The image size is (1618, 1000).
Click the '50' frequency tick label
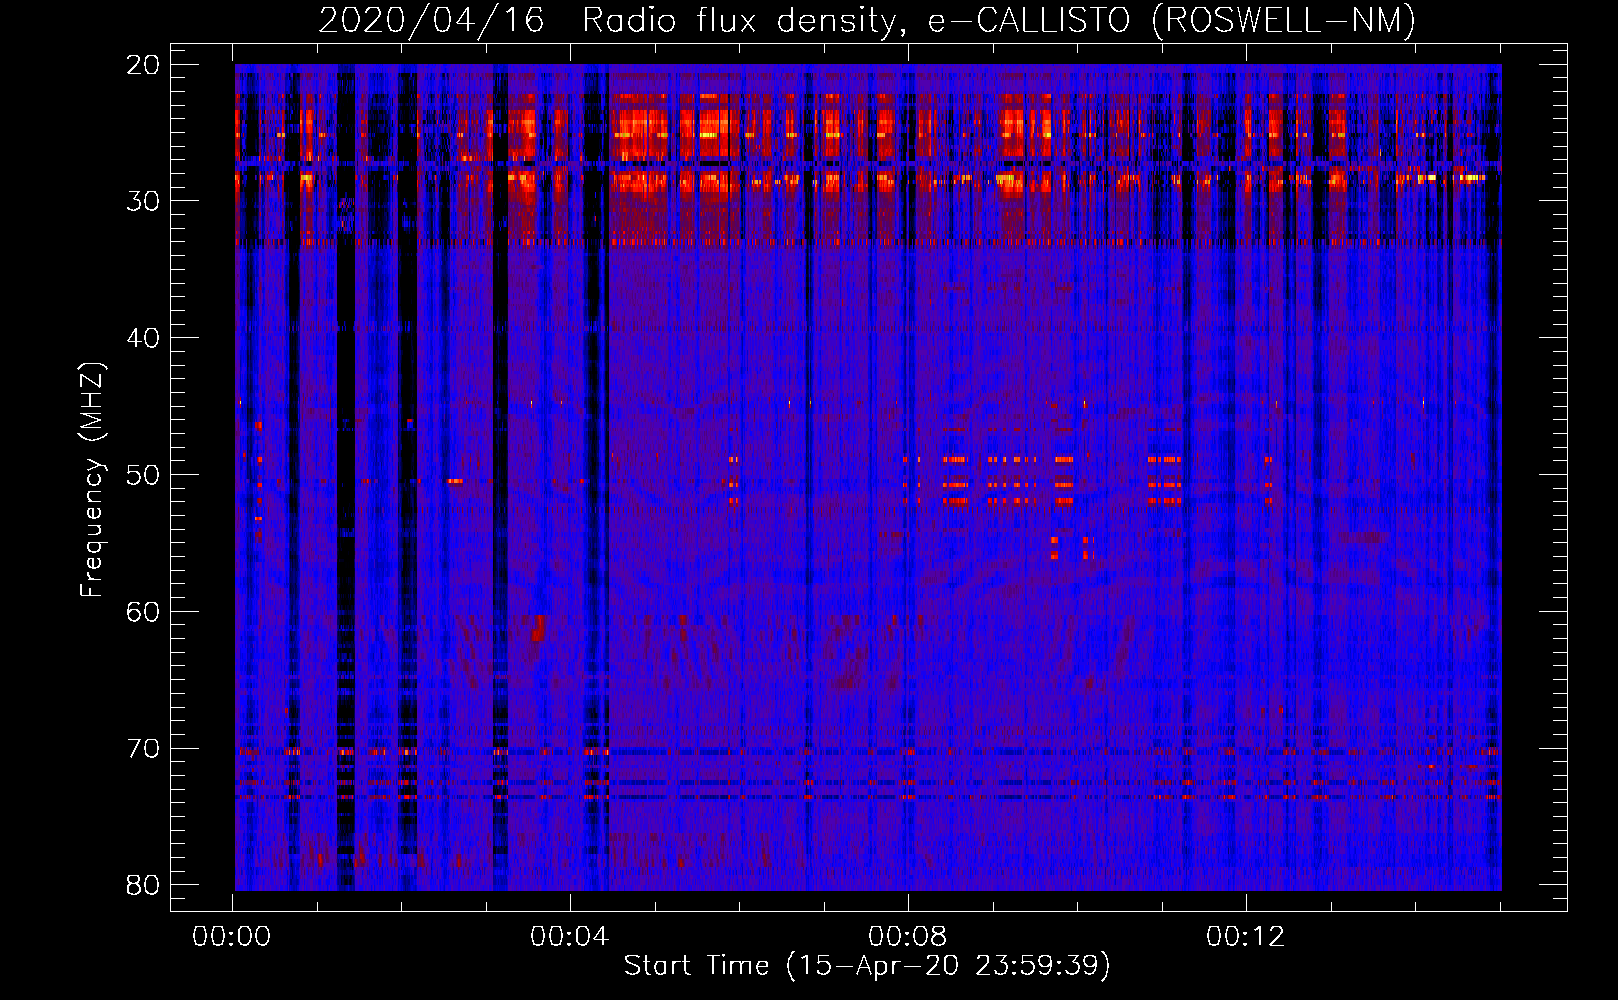pyautogui.click(x=144, y=475)
